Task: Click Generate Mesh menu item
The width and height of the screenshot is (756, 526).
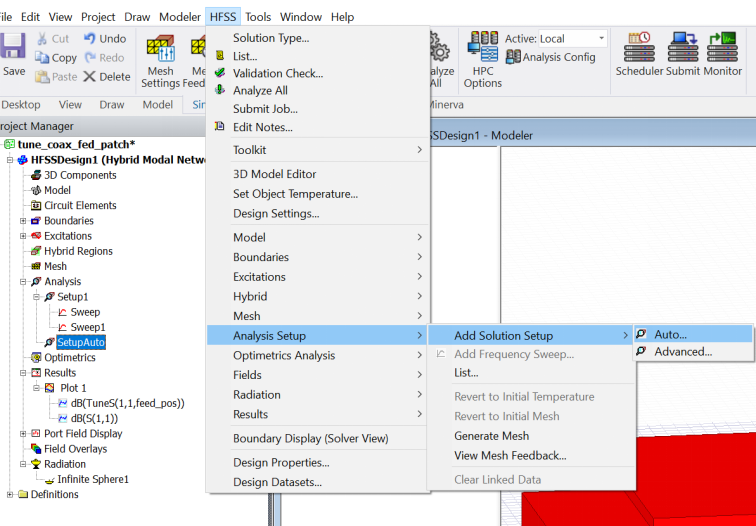Action: click(491, 436)
